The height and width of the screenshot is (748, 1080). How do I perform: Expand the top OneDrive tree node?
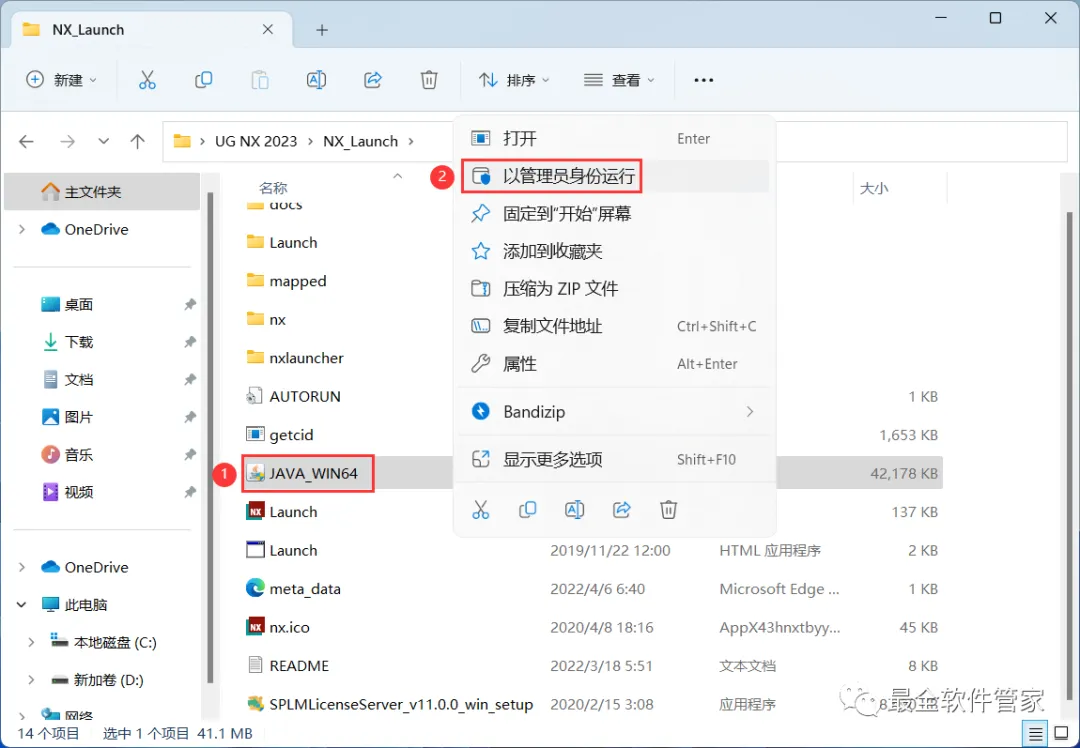tap(22, 229)
